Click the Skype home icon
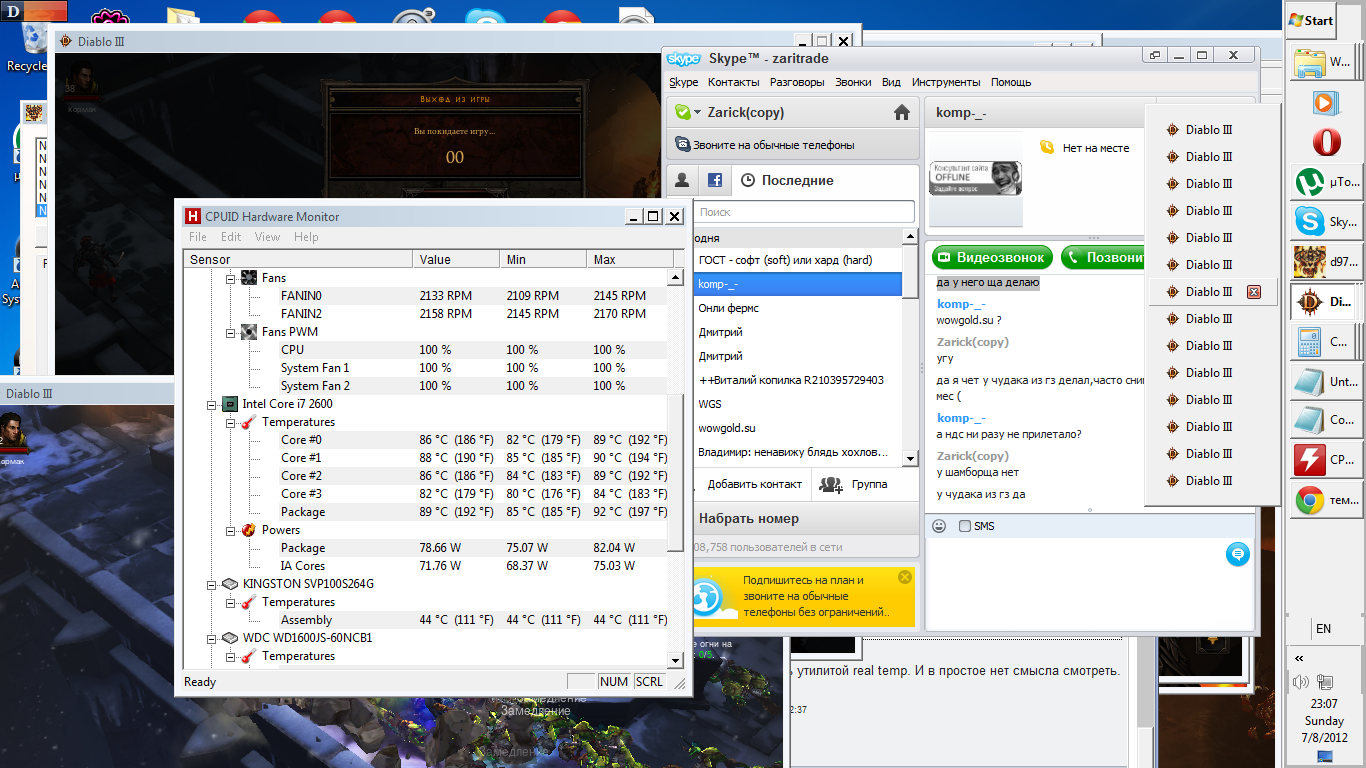The width and height of the screenshot is (1366, 768). [901, 113]
